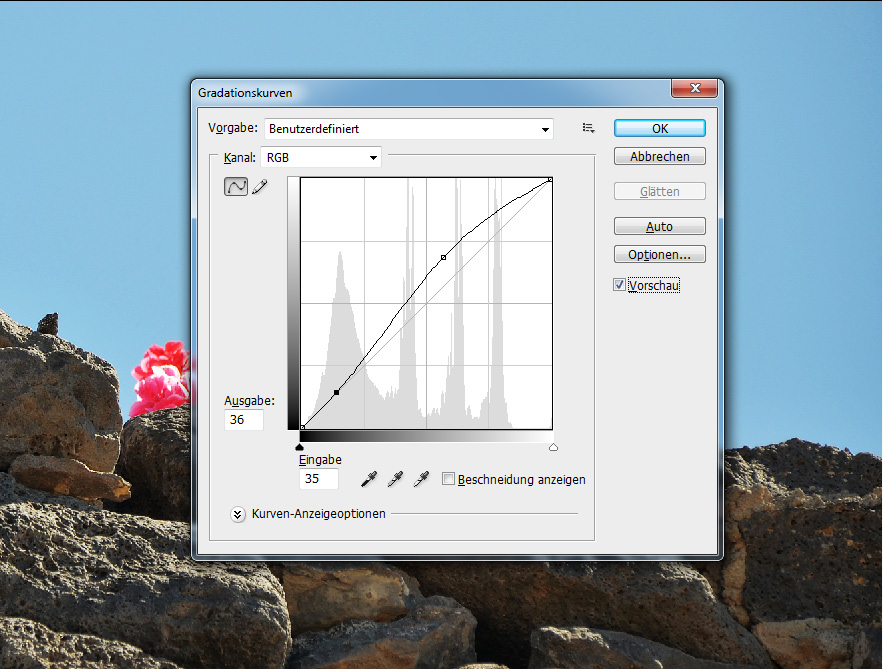Open the Kanal RGB channel dropdown
Viewport: 883px width, 669px height.
(321, 158)
